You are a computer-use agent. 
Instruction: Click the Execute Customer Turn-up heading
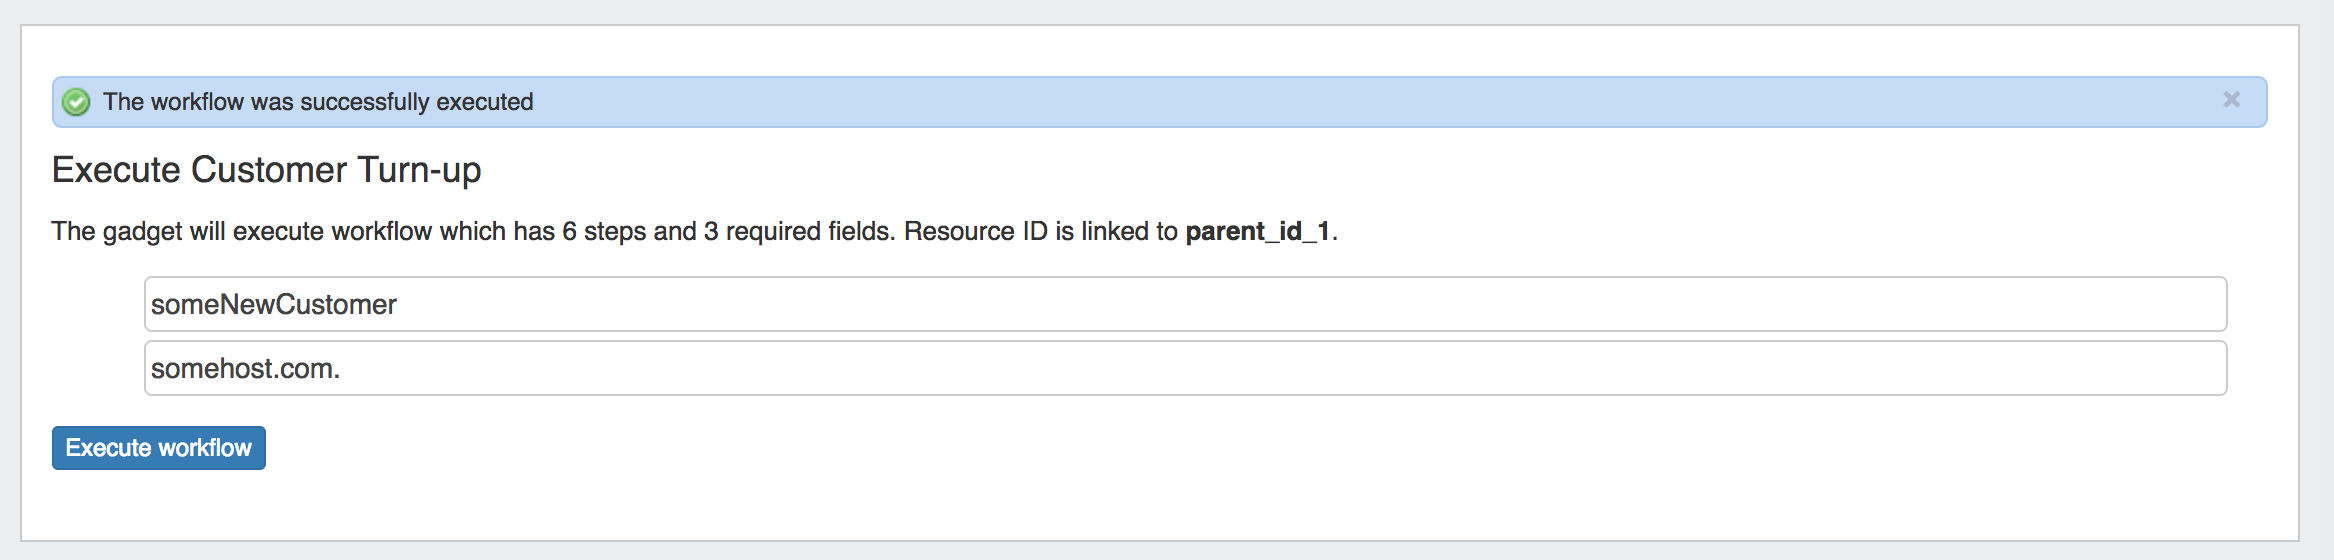[266, 170]
